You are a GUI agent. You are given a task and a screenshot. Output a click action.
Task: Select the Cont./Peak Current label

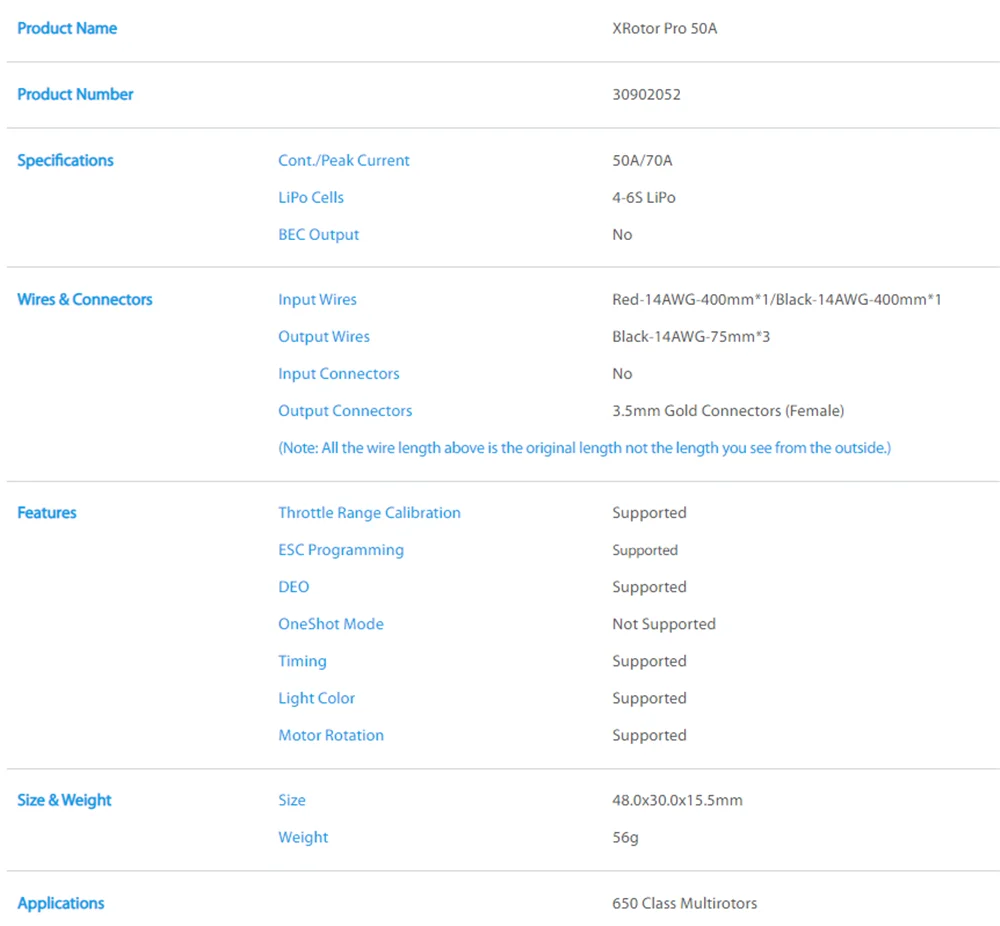(x=343, y=160)
